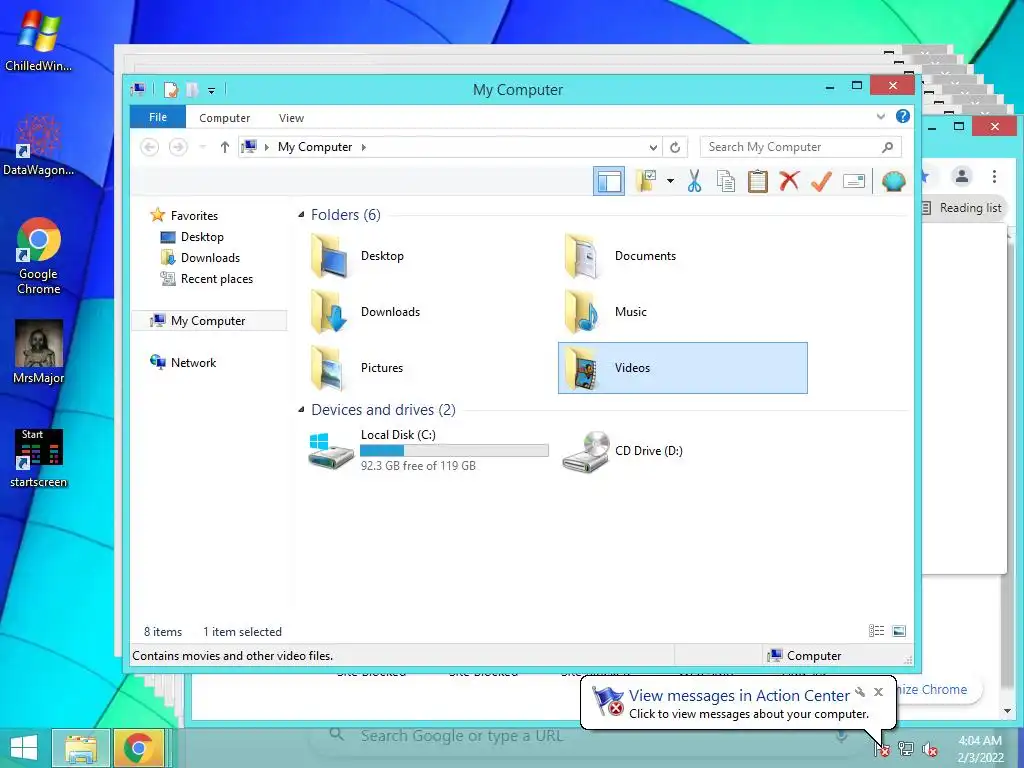
Task: Toggle the navigation pane layout button
Action: 609,181
